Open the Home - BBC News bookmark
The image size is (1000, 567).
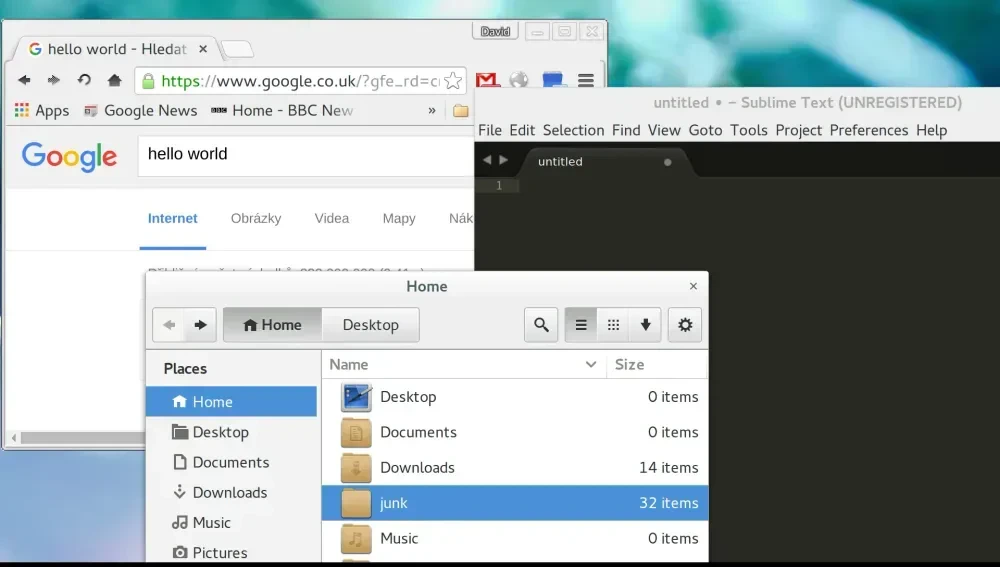(x=282, y=110)
